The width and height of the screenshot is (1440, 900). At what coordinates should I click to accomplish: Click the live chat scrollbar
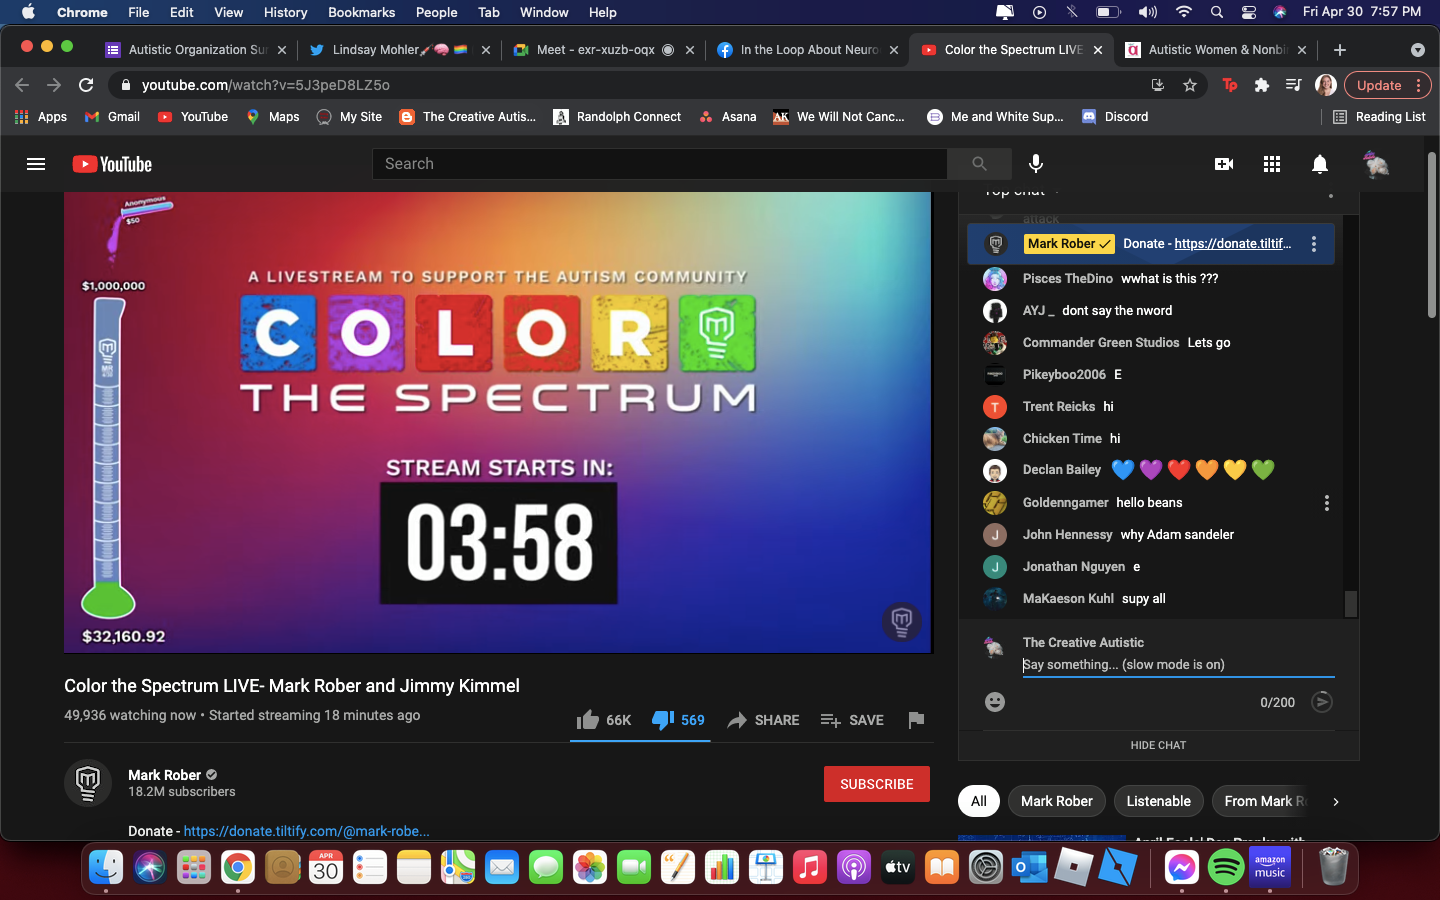(x=1350, y=603)
